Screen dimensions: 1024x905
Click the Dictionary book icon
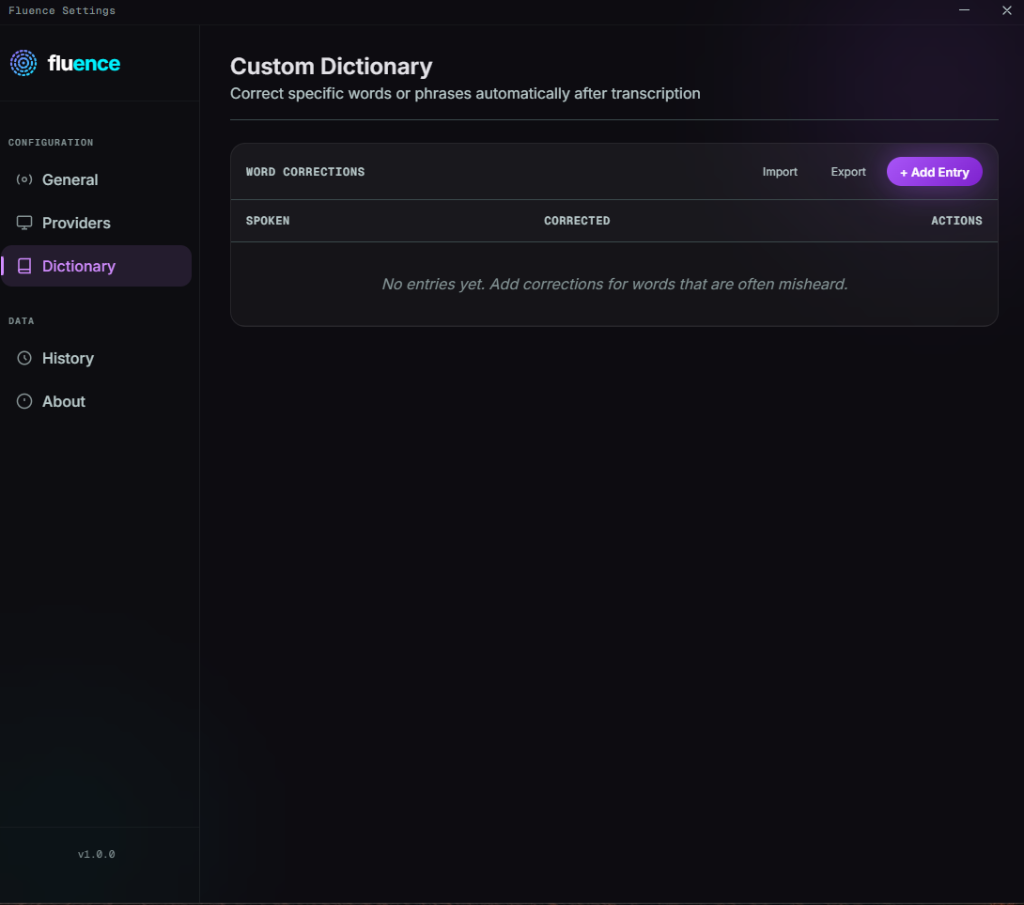24,266
